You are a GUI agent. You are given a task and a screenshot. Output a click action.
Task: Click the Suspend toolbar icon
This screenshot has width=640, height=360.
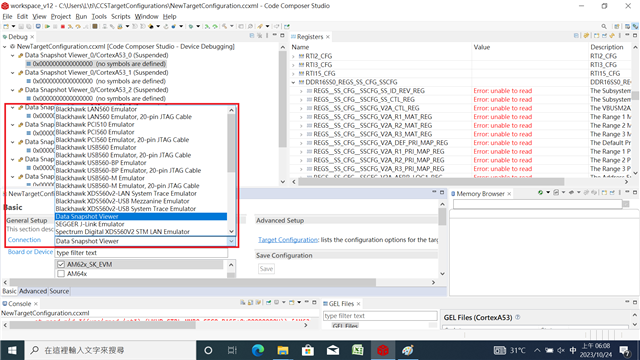[55, 27]
